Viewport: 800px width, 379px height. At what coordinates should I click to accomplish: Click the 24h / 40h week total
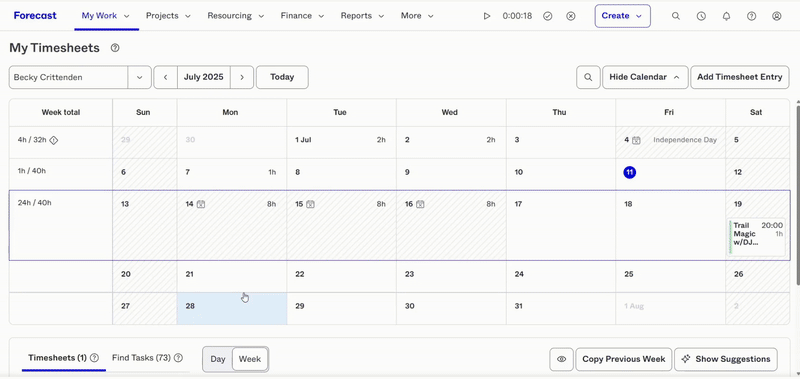[x=35, y=203]
